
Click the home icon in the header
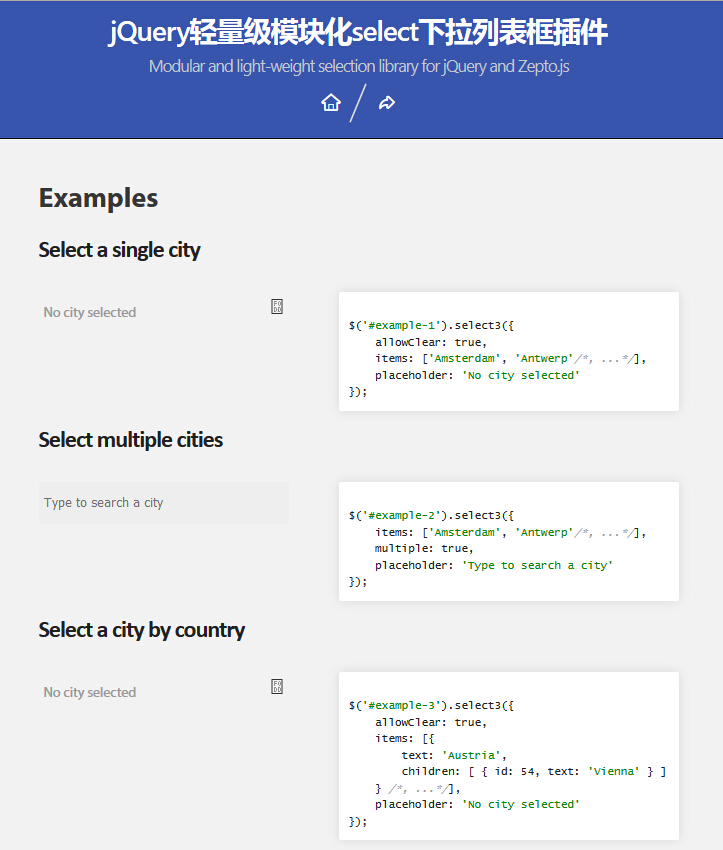pos(331,102)
